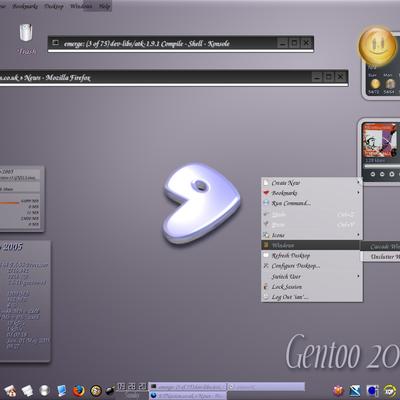Click the third playback button in music widget
Screen dimensions: 400x400
tap(392, 174)
